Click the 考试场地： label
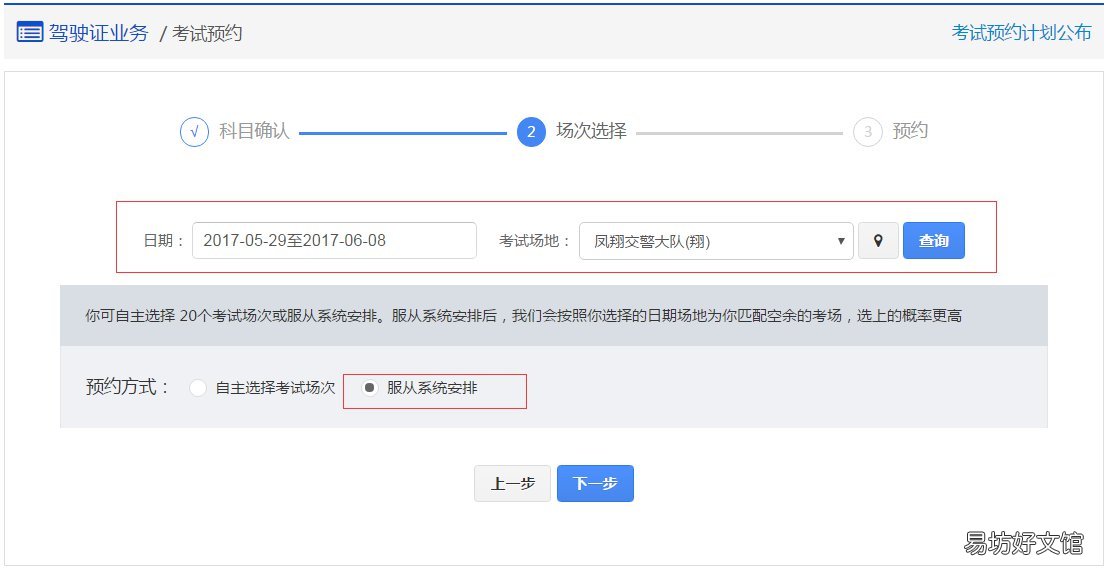Image resolution: width=1111 pixels, height=575 pixels. pyautogui.click(x=534, y=241)
